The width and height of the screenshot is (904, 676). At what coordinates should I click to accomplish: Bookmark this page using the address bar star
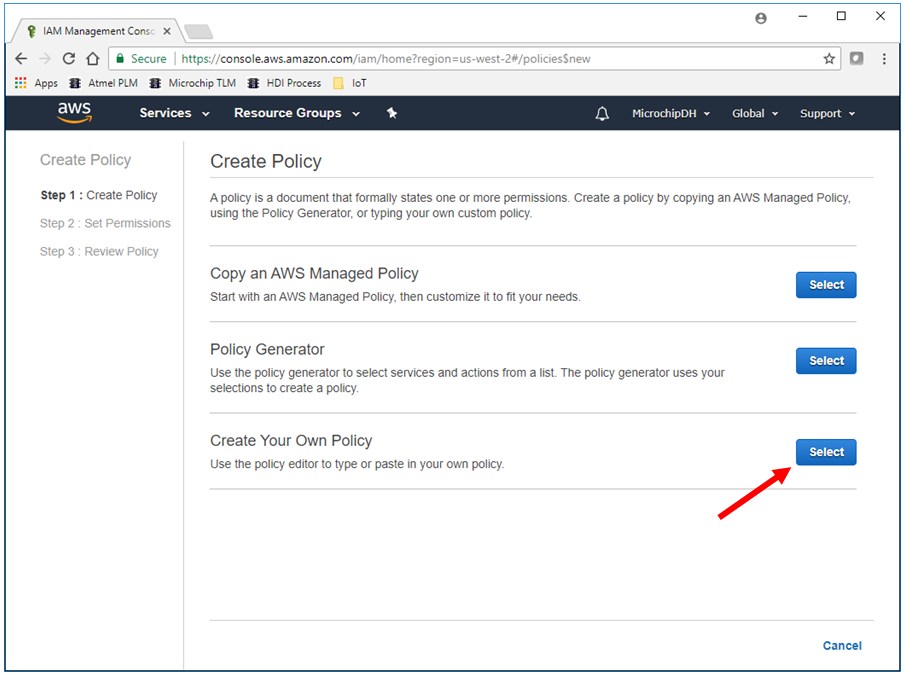pos(829,59)
